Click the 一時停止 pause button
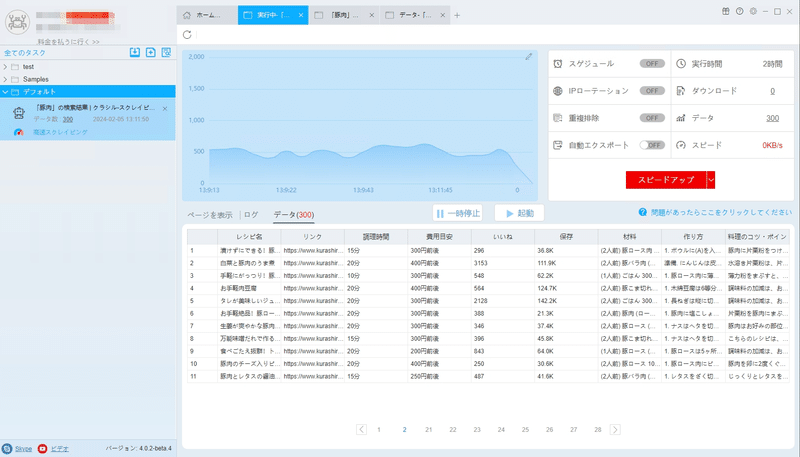The height and width of the screenshot is (457, 800). pyautogui.click(x=458, y=213)
